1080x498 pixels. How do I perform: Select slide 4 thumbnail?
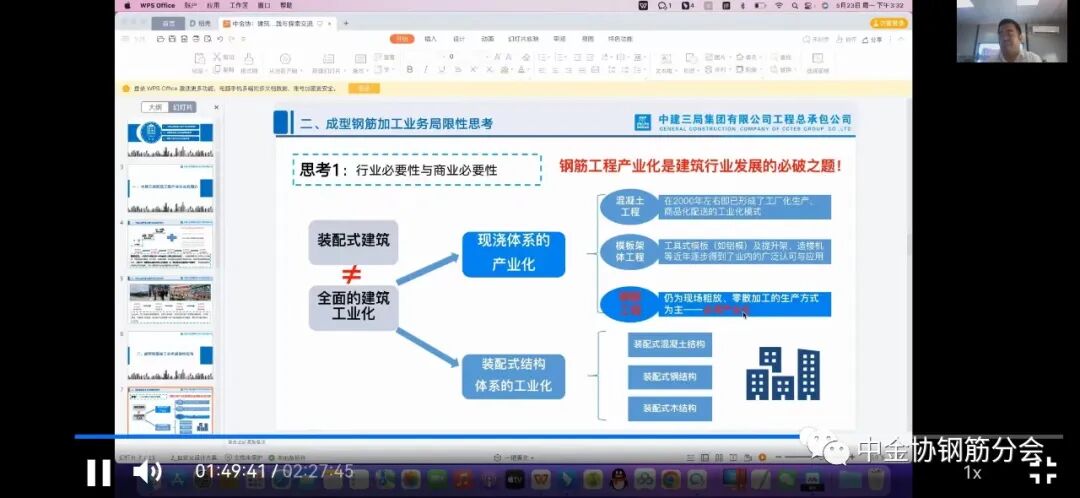tap(170, 244)
